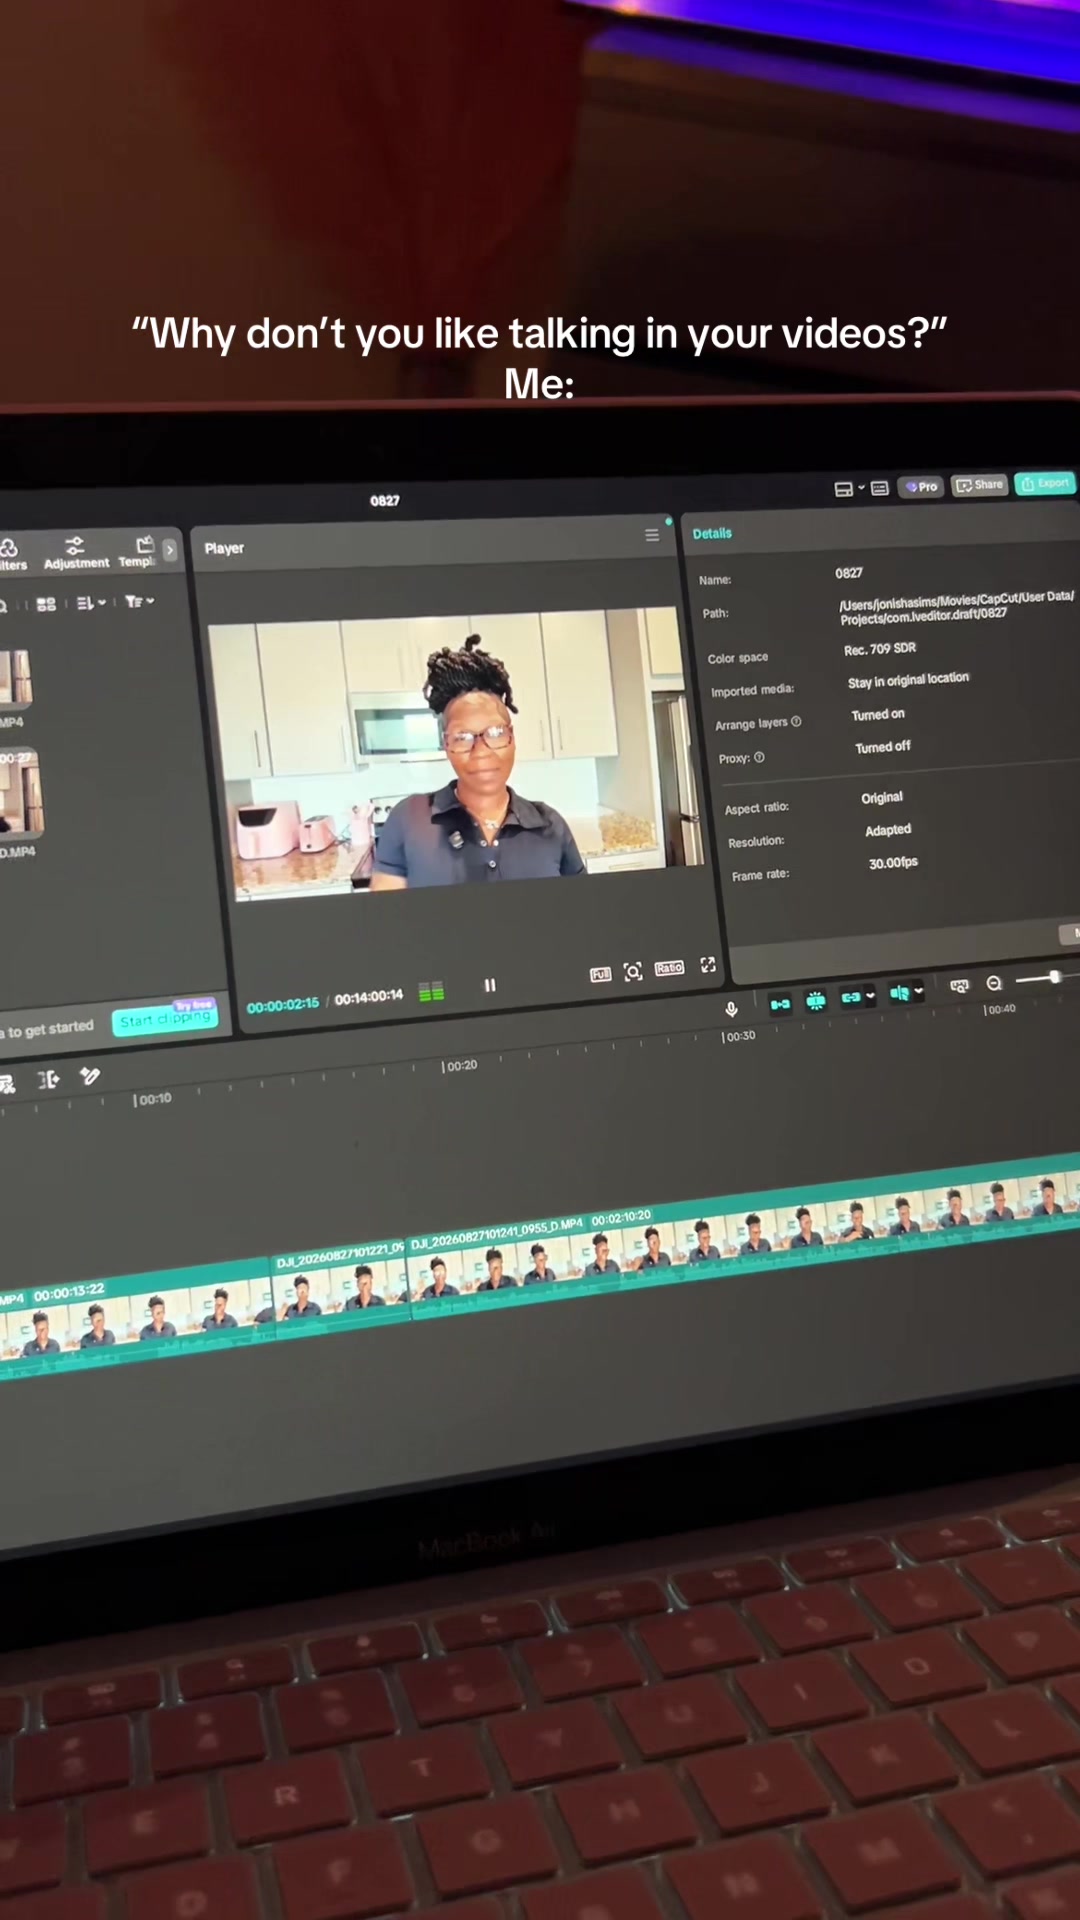Viewport: 1080px width, 1920px height.
Task: Click the marker/pen tool in timeline toolbar
Action: click(90, 1075)
